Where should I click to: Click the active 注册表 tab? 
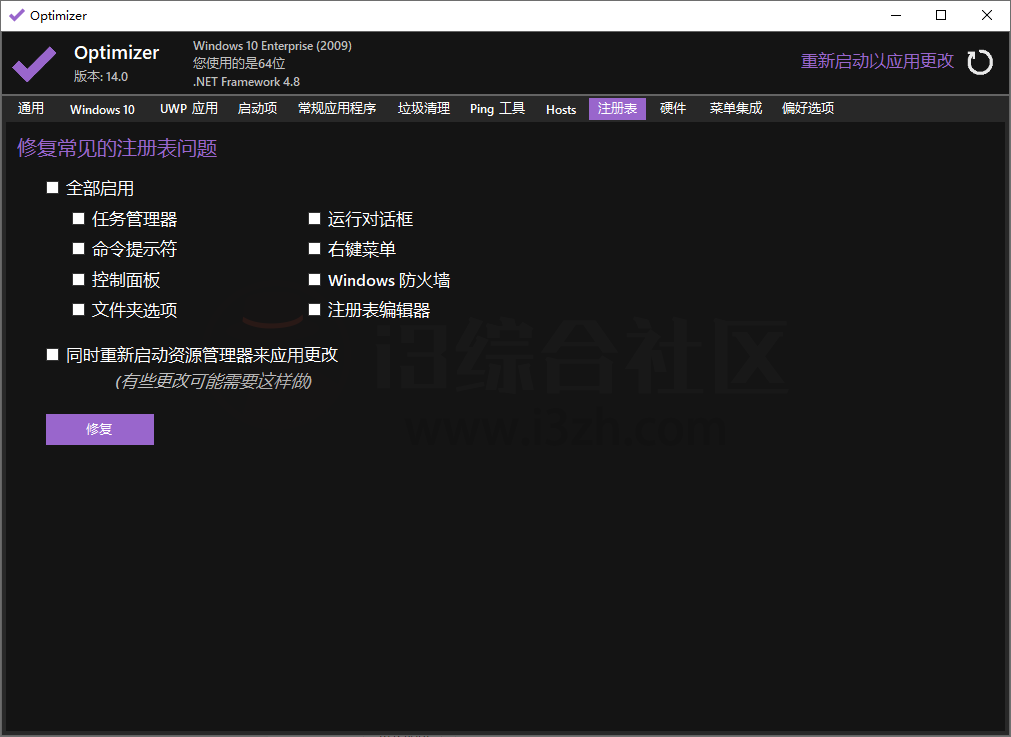pyautogui.click(x=617, y=108)
